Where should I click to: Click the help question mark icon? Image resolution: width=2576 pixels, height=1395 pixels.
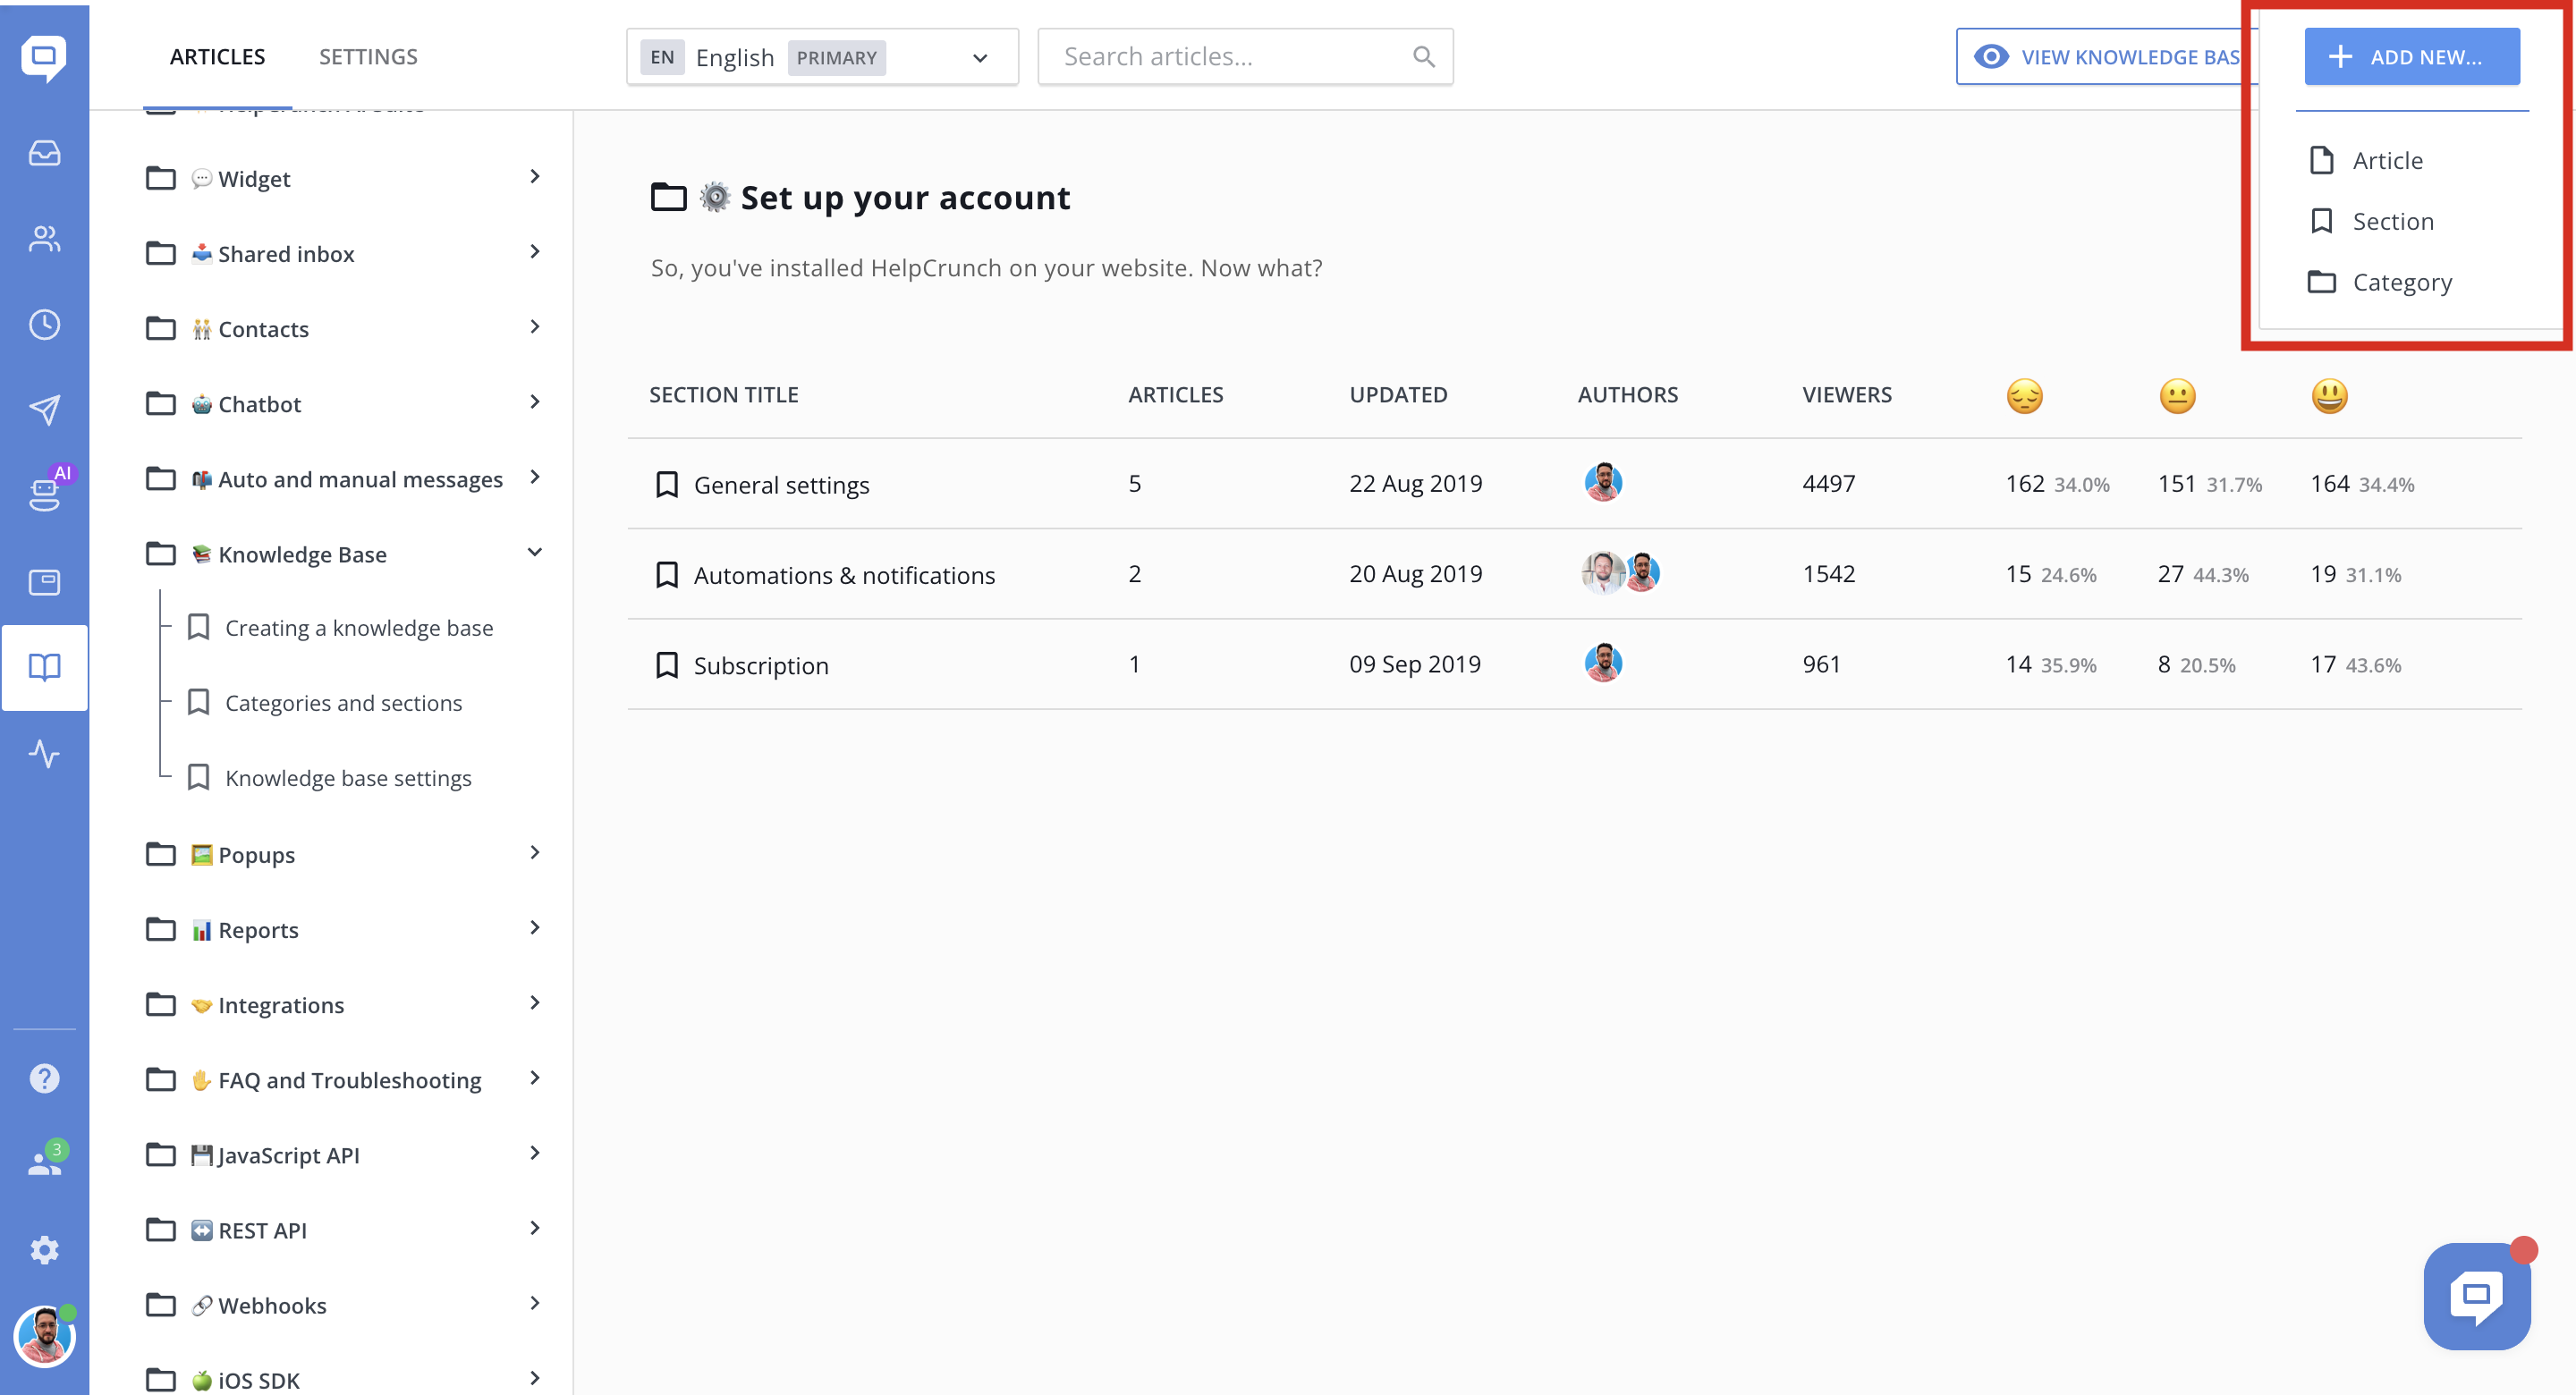44,1078
